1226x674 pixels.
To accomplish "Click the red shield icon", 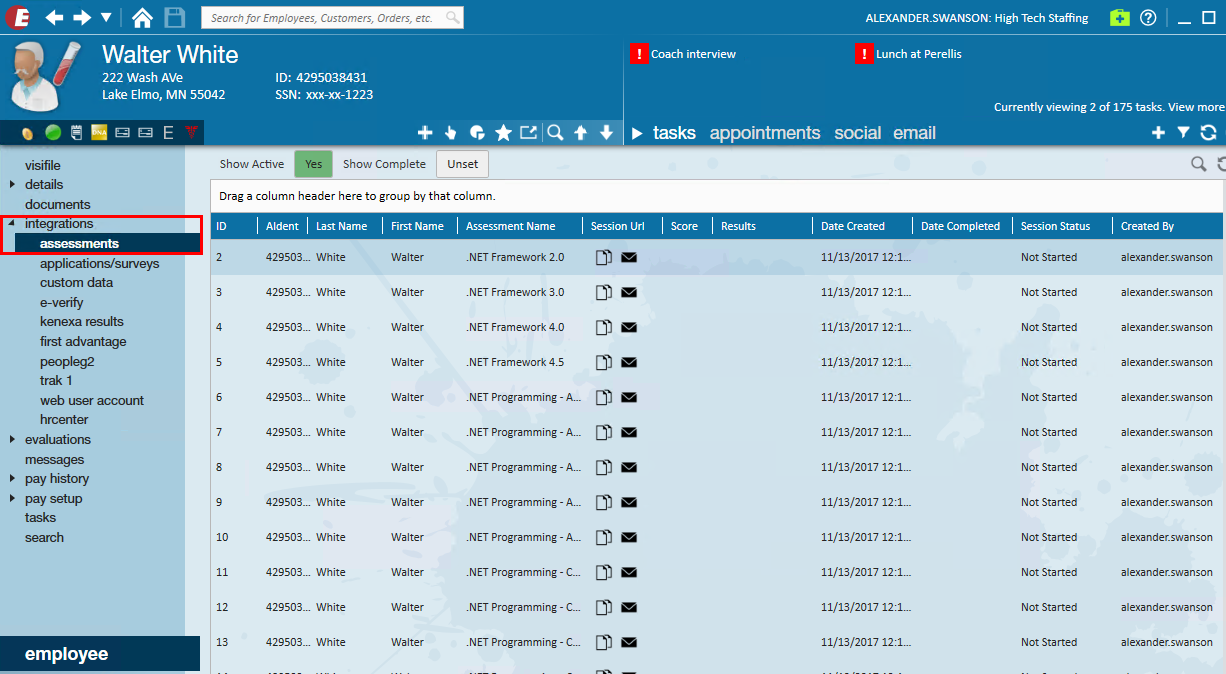I will (192, 132).
